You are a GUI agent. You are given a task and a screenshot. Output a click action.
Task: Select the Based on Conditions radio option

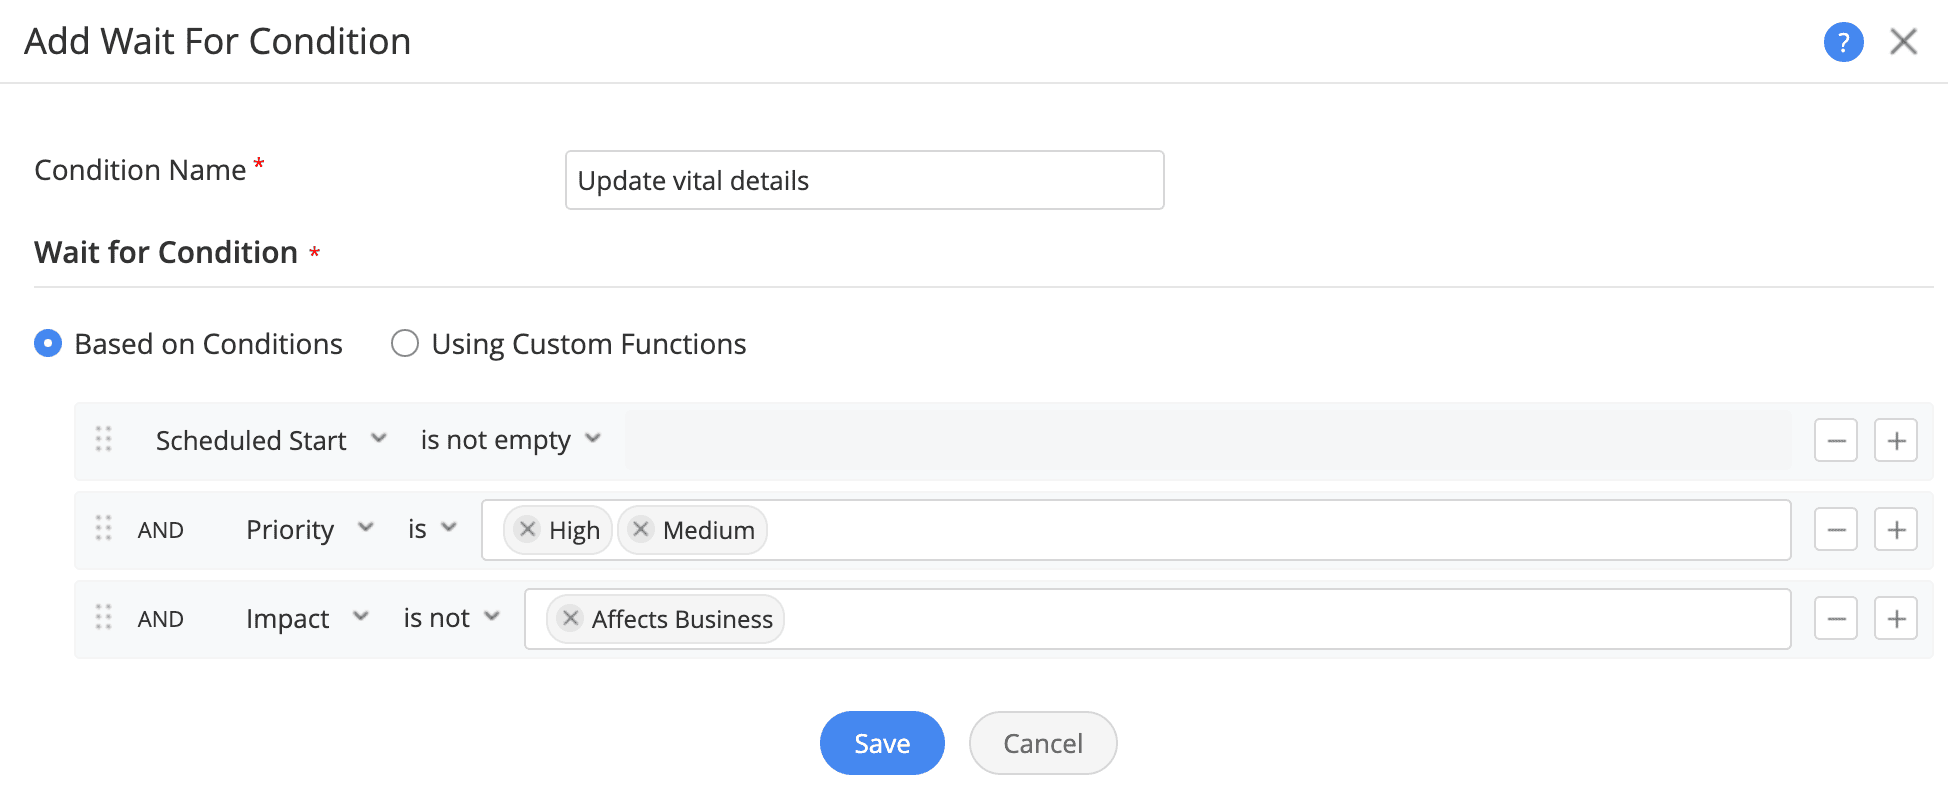(x=48, y=344)
